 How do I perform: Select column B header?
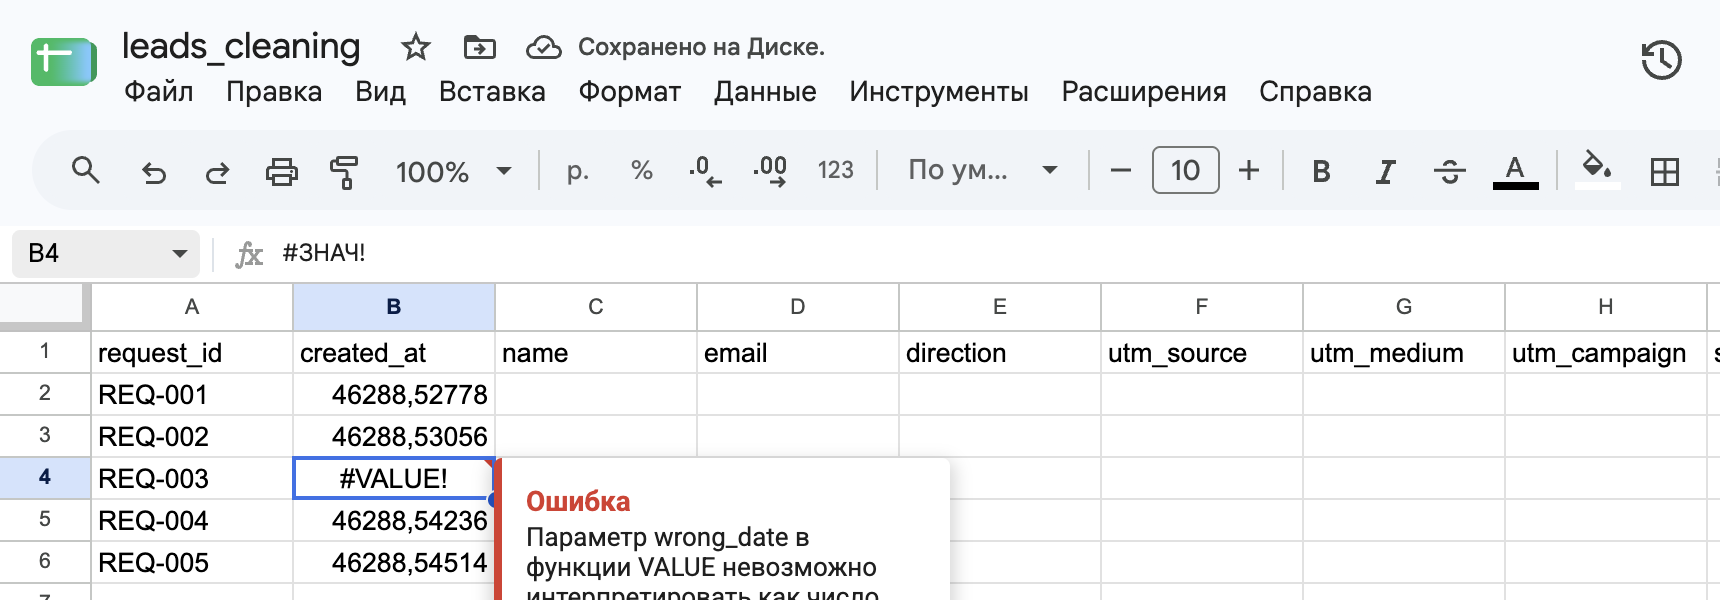(x=394, y=307)
